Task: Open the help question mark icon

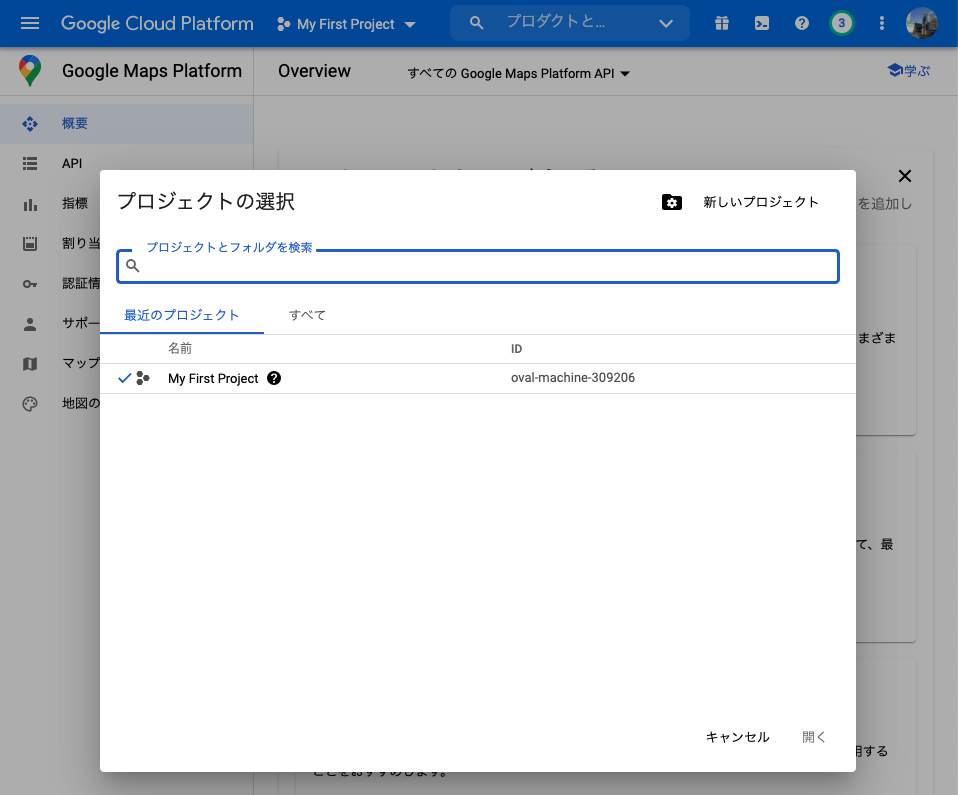Action: coord(801,22)
